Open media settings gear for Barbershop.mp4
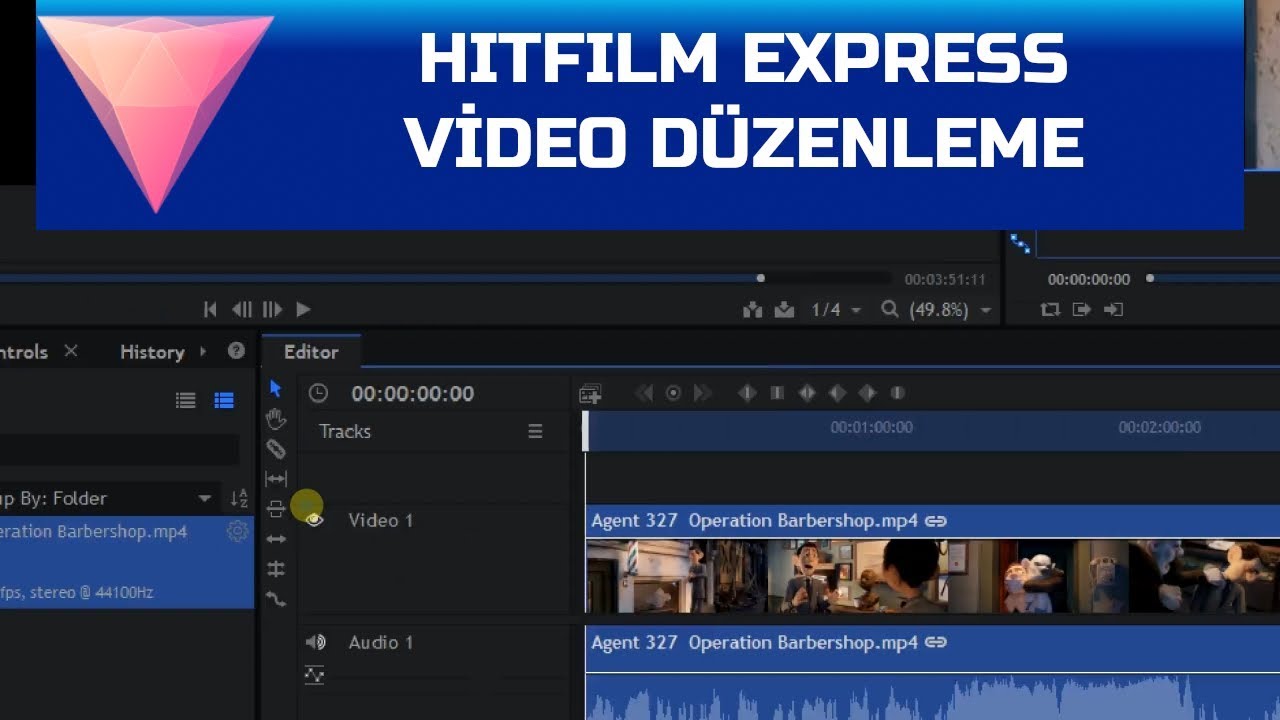1280x720 pixels. tap(237, 531)
